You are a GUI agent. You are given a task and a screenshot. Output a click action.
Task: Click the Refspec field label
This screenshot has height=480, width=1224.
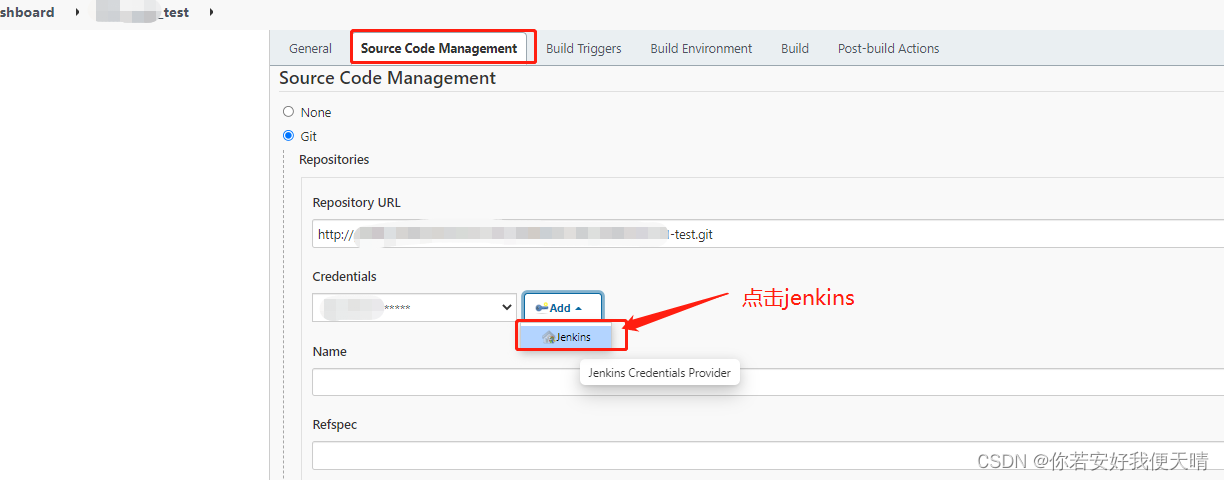click(x=334, y=424)
